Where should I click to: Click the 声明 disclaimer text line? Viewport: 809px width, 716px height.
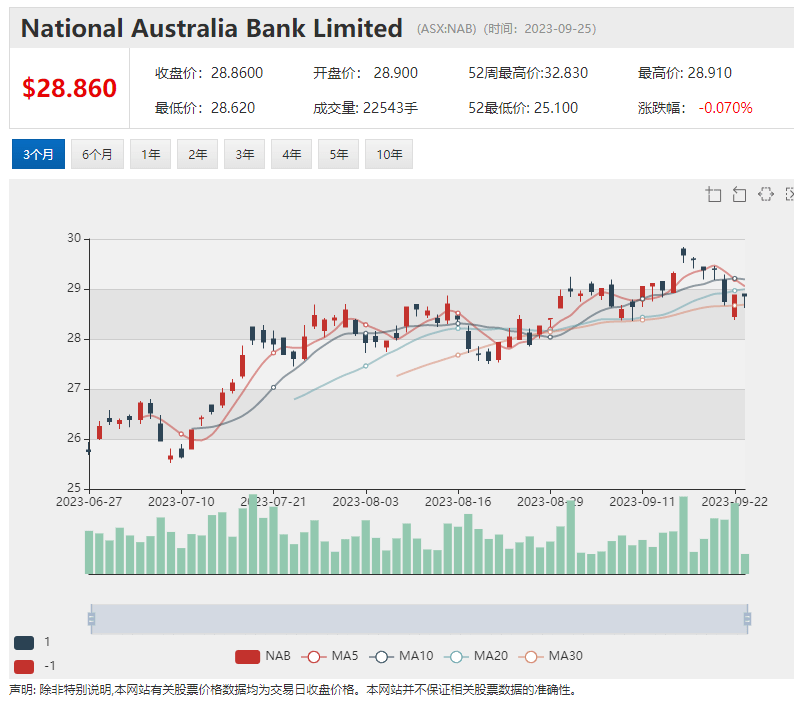(293, 690)
